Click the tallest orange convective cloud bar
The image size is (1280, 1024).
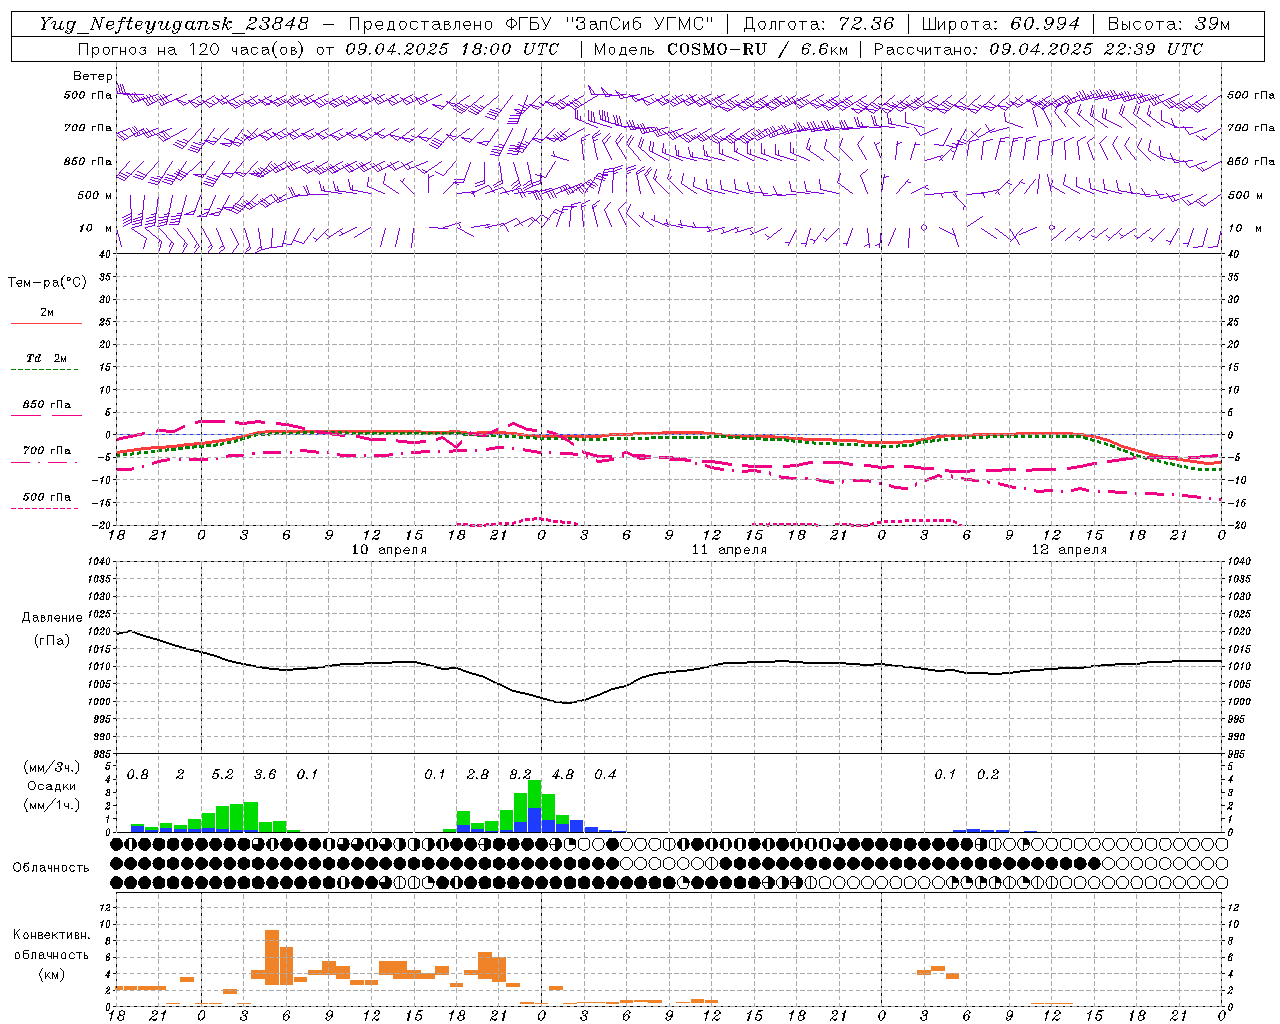tap(272, 957)
